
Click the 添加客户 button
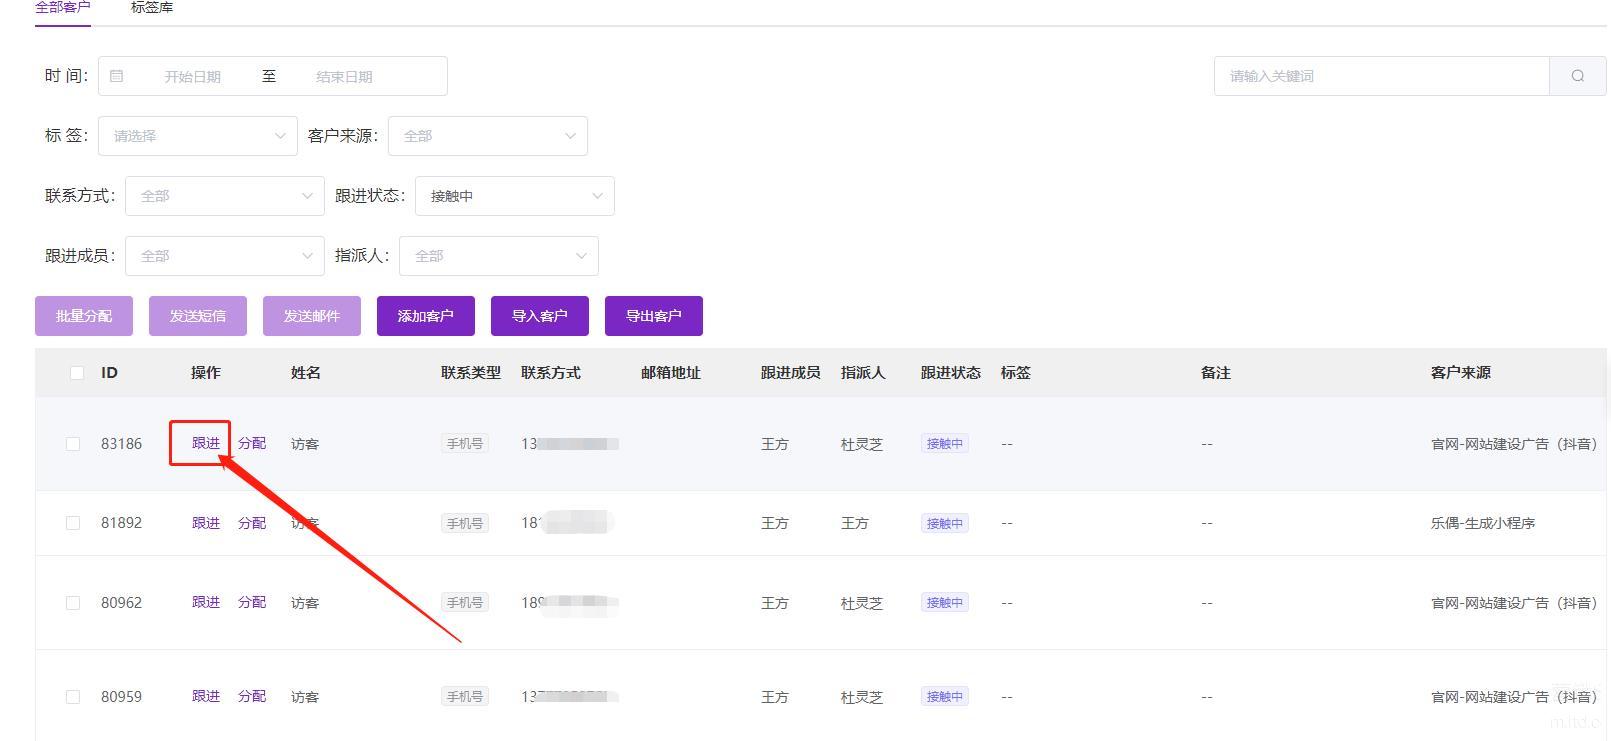(425, 316)
